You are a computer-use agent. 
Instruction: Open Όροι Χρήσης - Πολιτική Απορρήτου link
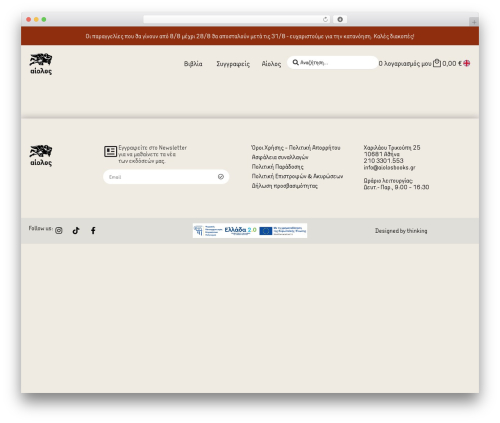coord(296,148)
